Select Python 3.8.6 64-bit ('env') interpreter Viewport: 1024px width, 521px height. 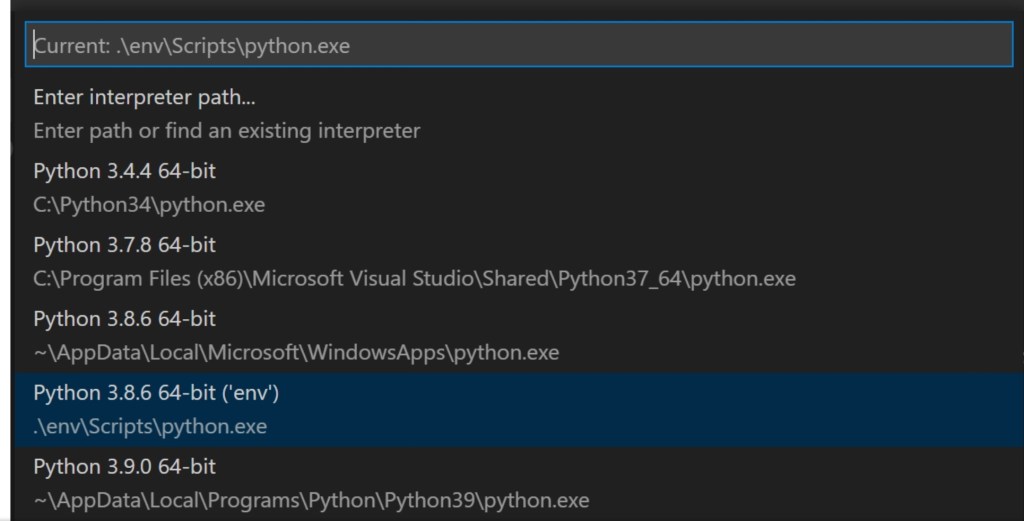pos(156,393)
